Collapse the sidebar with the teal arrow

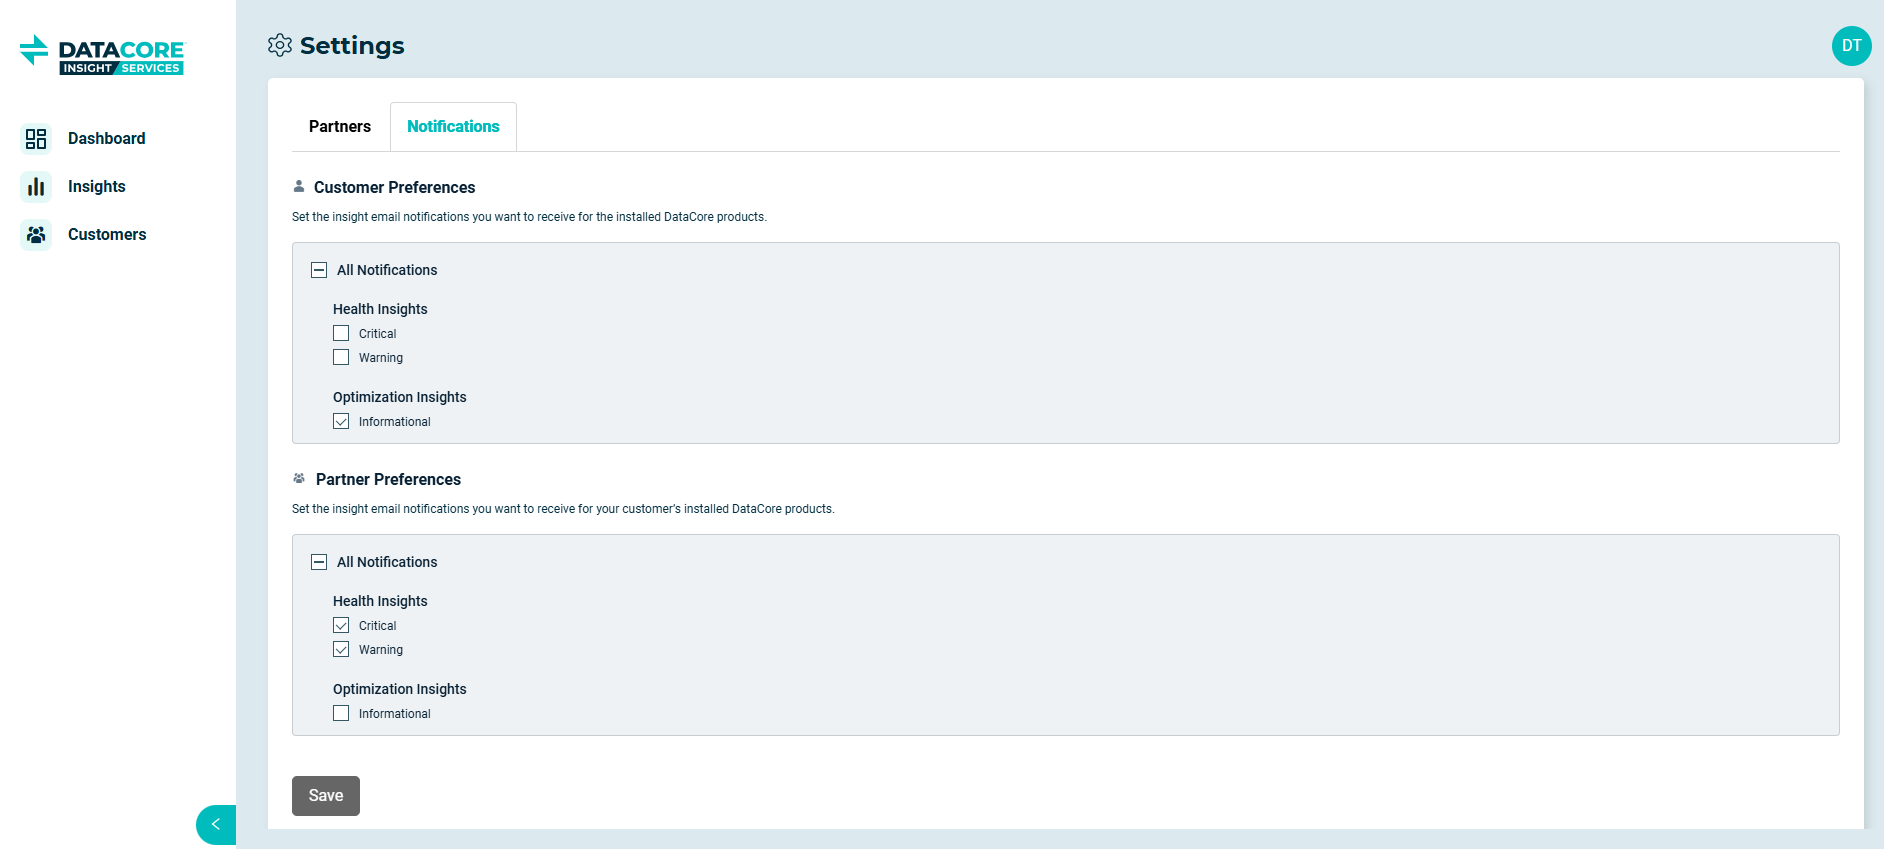click(216, 825)
